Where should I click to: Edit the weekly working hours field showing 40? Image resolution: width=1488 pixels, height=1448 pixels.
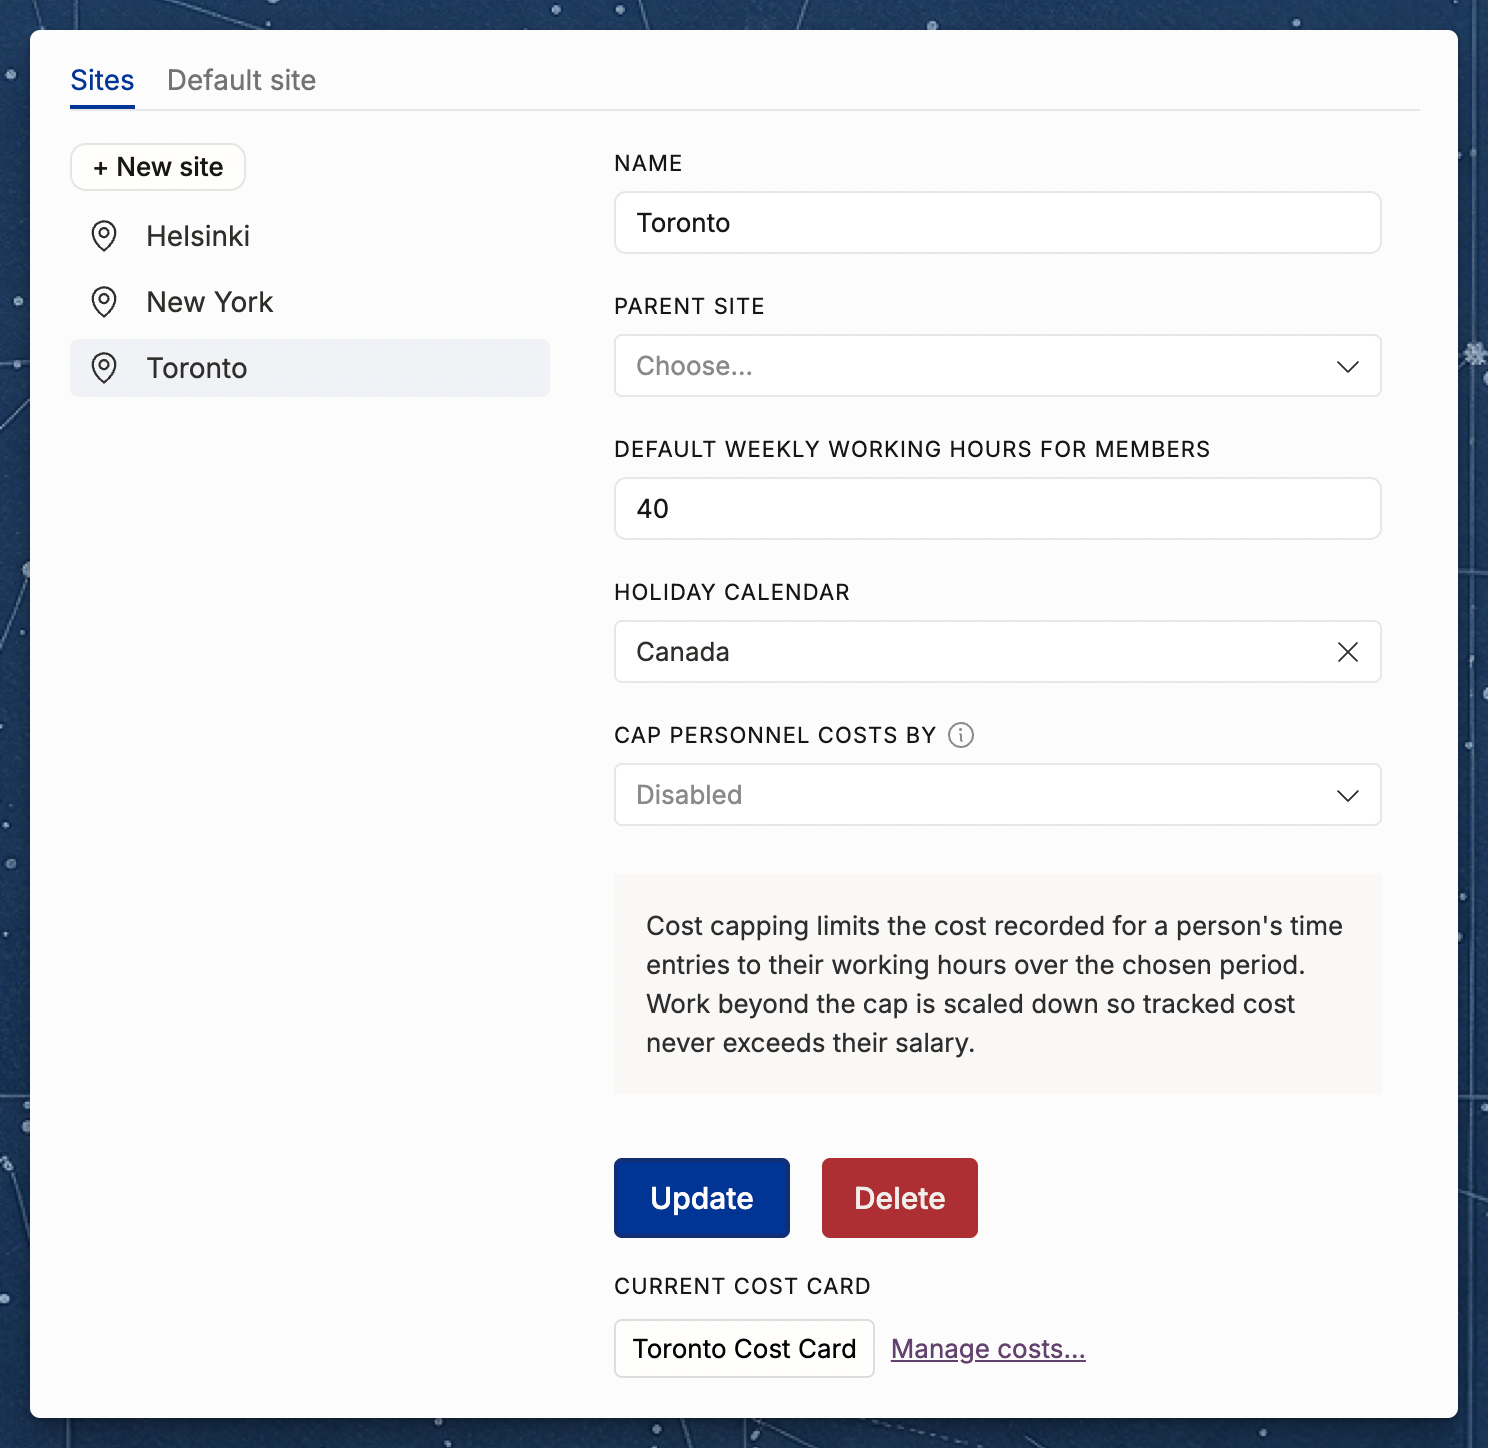click(x=998, y=509)
